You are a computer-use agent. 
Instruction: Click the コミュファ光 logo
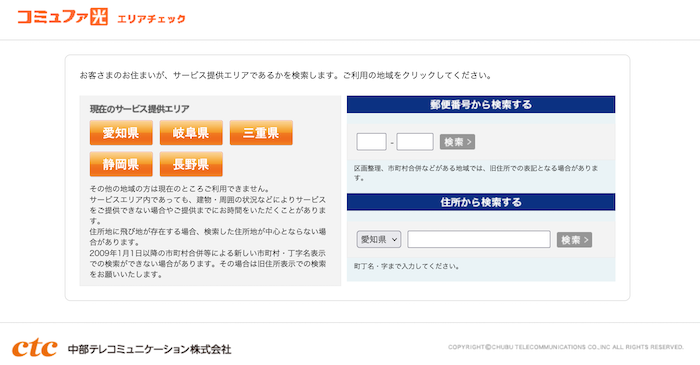(62, 17)
